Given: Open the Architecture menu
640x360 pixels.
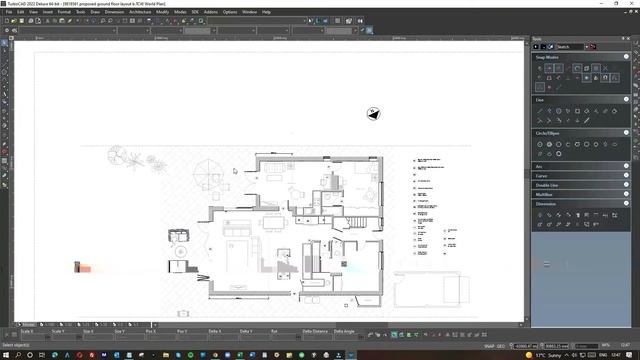Looking at the screenshot, I should (x=140, y=12).
